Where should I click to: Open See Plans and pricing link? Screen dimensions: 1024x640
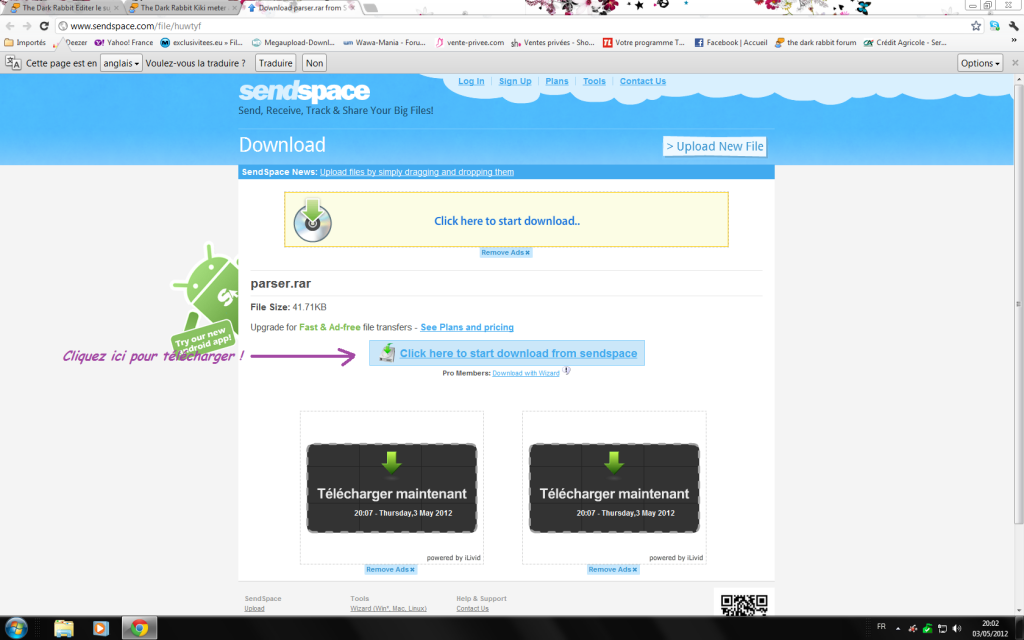467,327
